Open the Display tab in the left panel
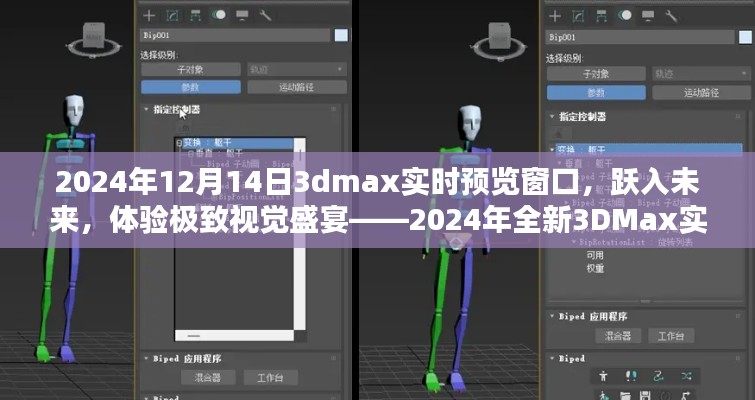This screenshot has height=400, width=755. 242,15
